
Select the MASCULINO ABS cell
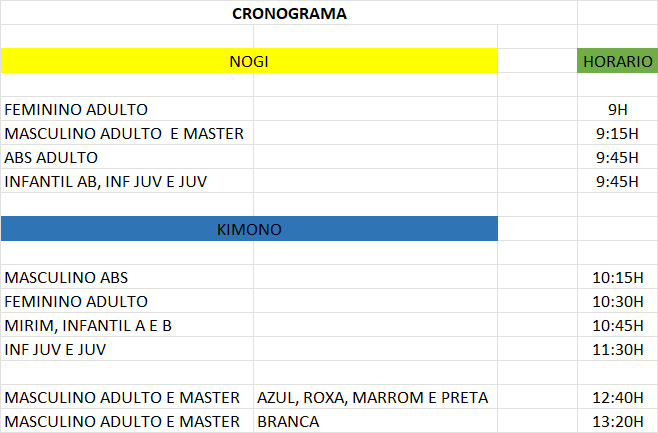tap(66, 277)
